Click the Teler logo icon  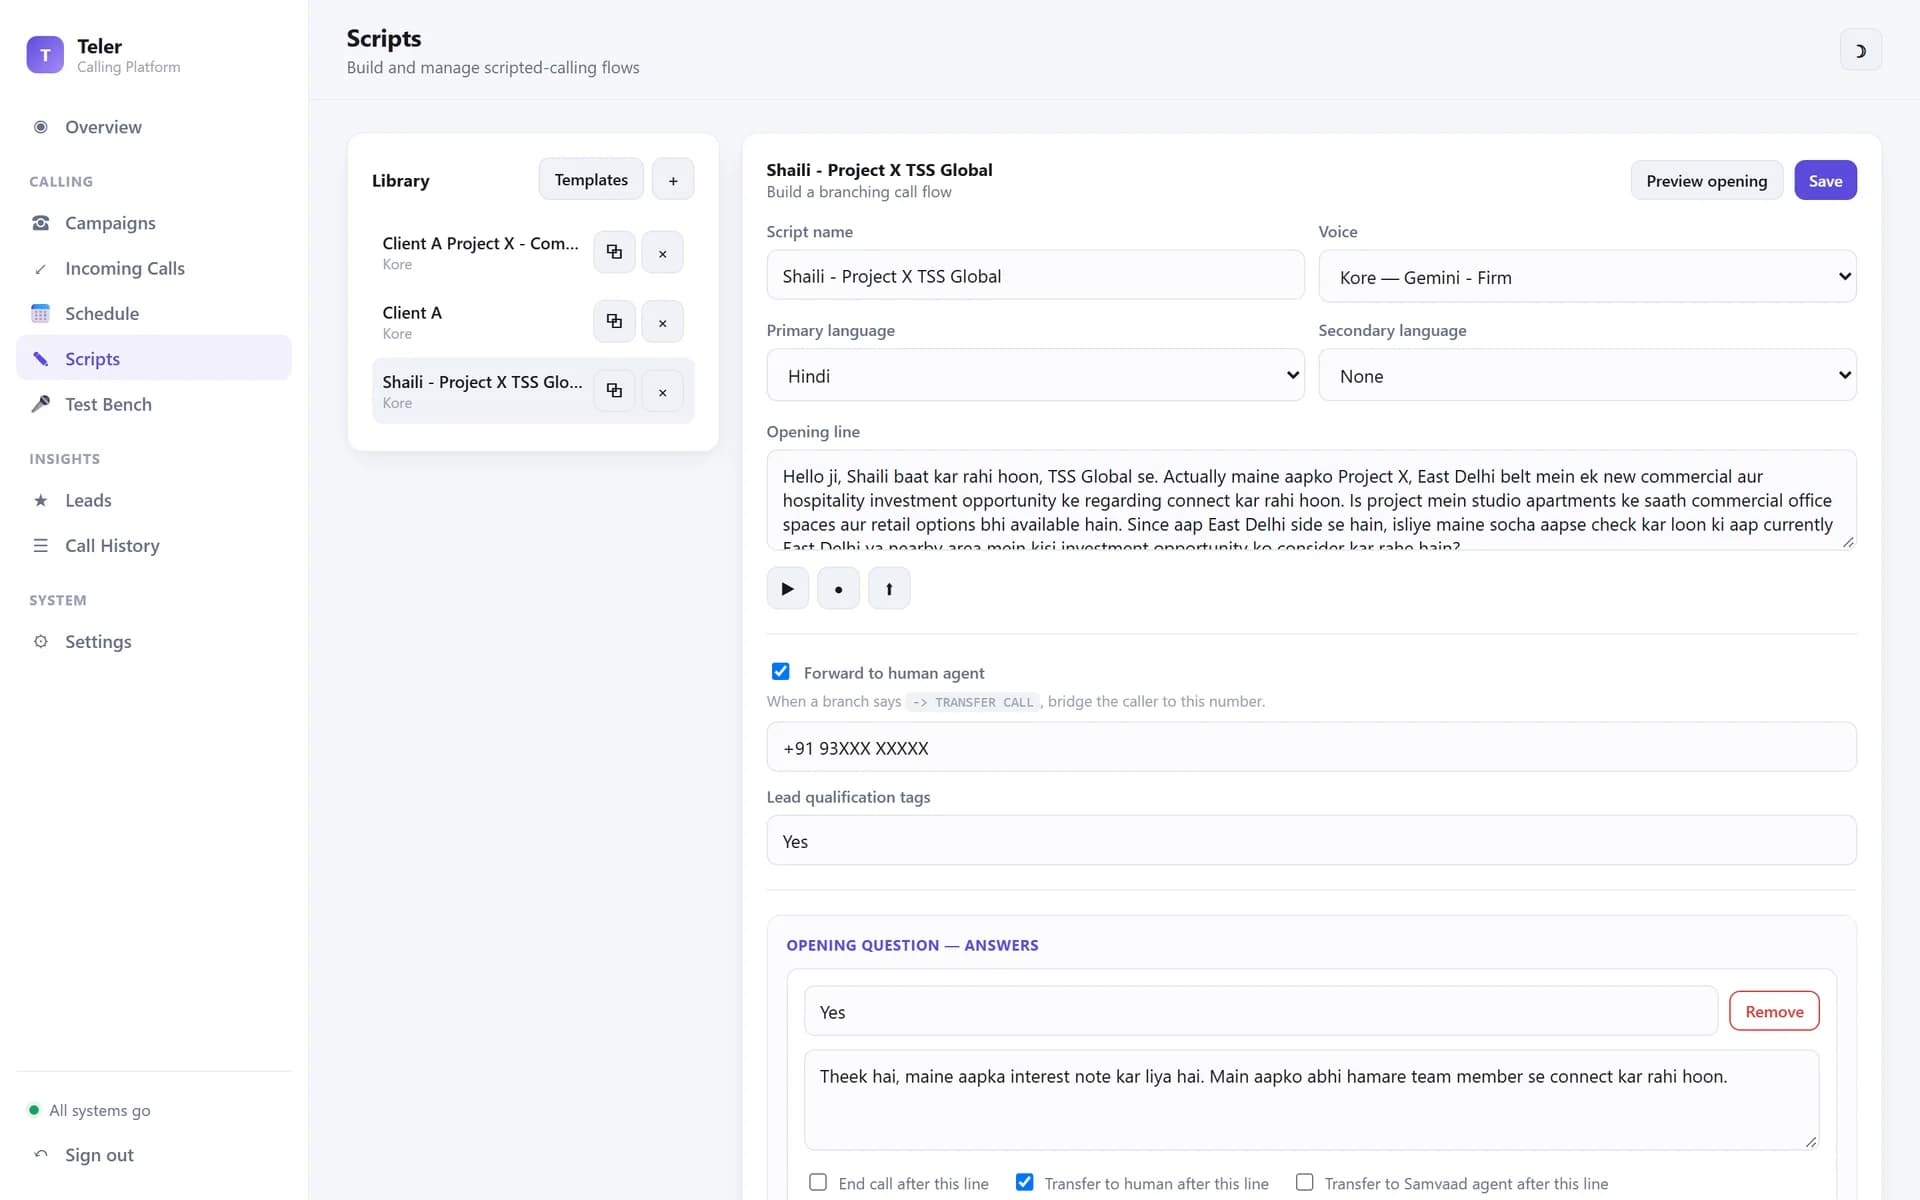coord(45,55)
